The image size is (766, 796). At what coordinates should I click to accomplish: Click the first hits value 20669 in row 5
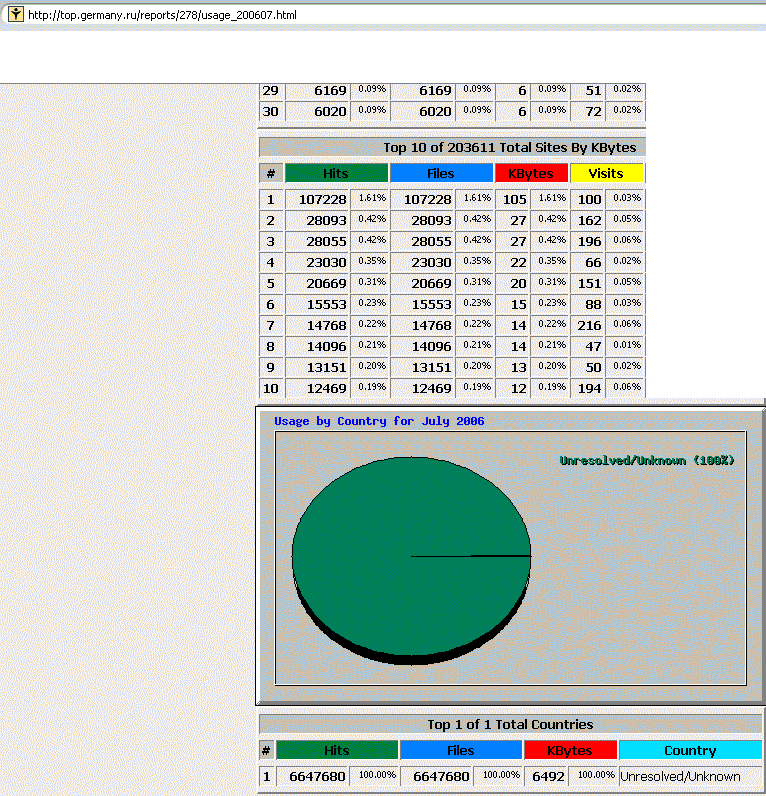point(326,283)
